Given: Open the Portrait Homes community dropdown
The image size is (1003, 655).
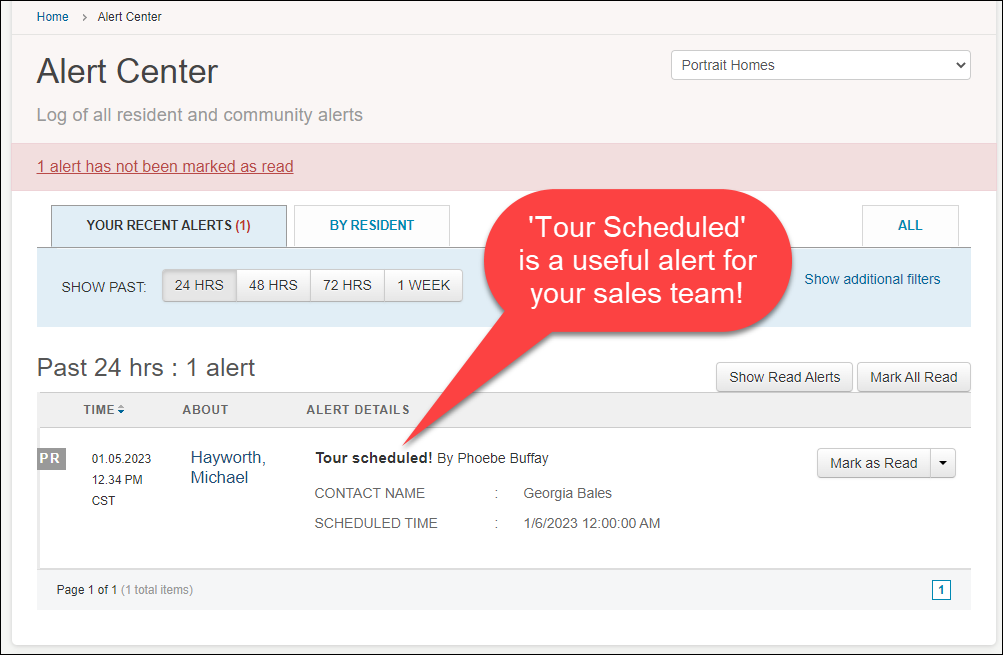Looking at the screenshot, I should [821, 65].
